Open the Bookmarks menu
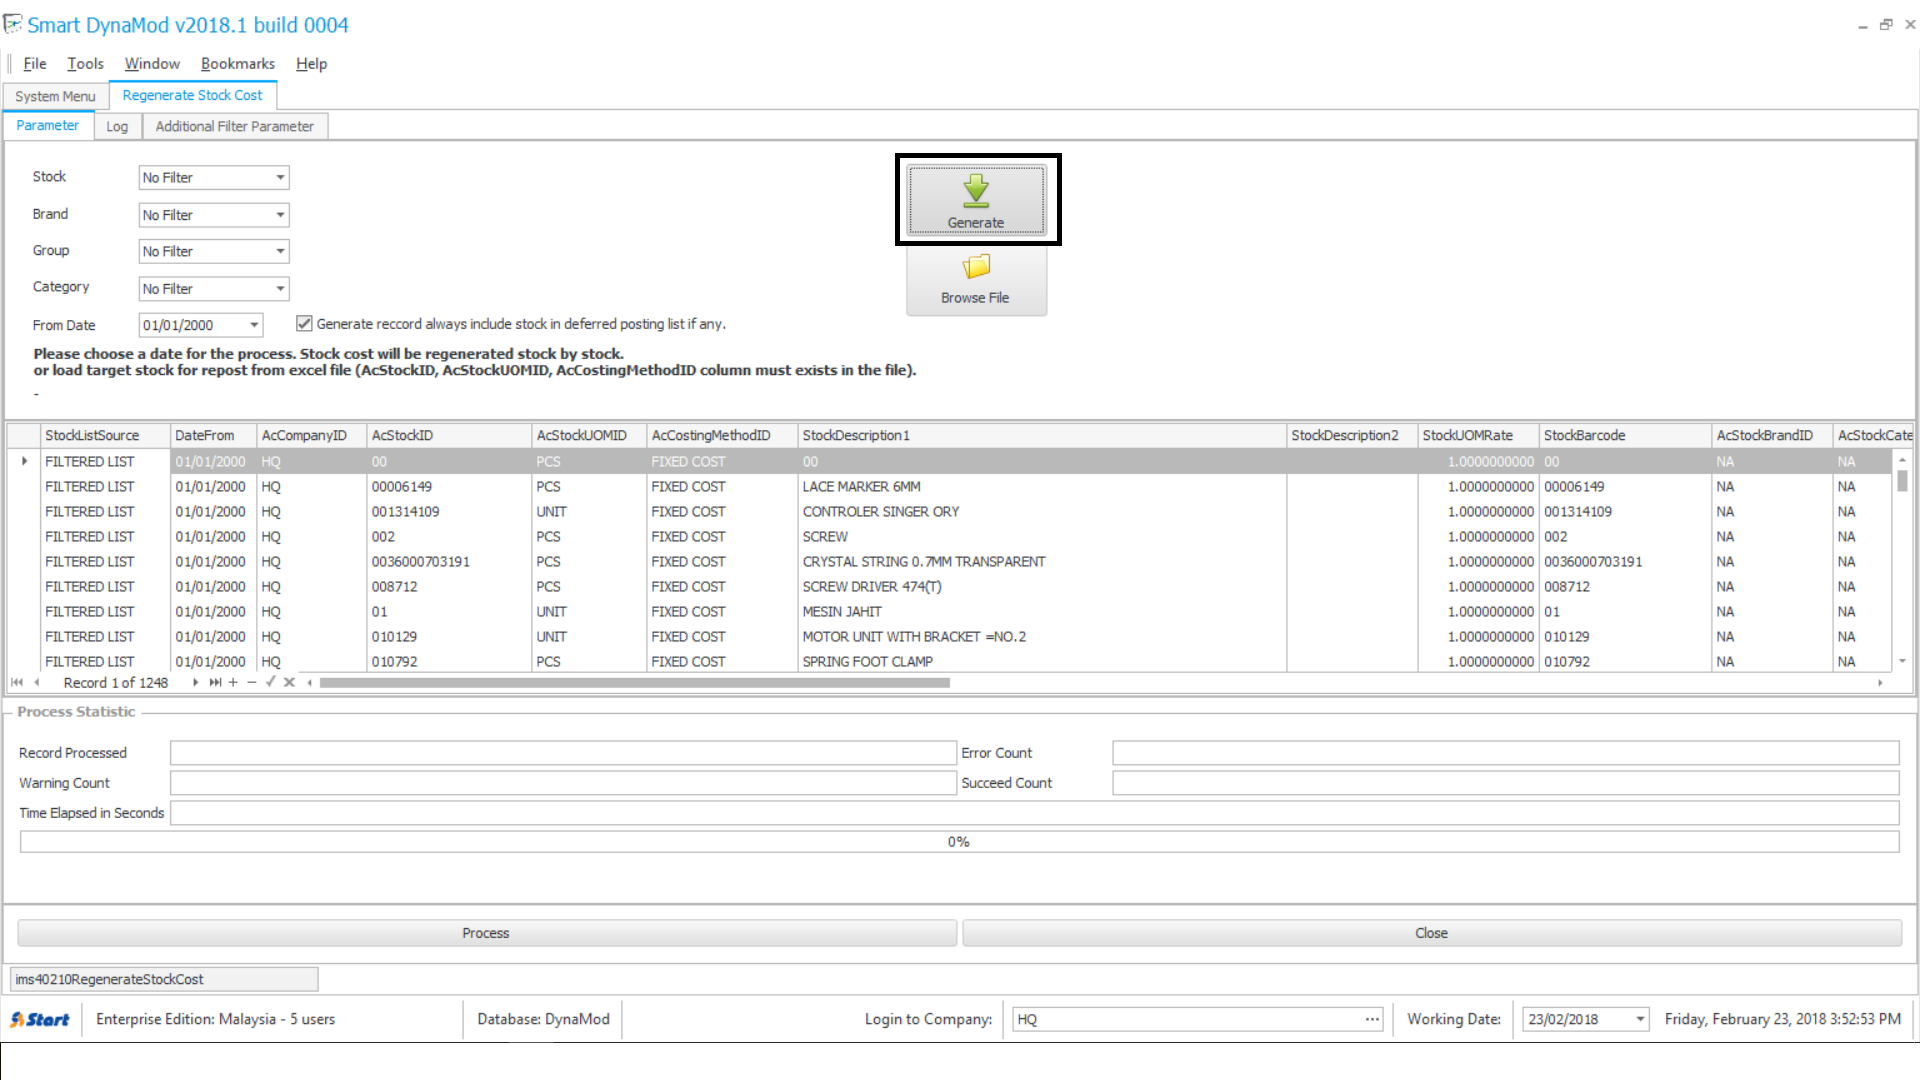Screen dimensions: 1920x1080 coord(237,64)
